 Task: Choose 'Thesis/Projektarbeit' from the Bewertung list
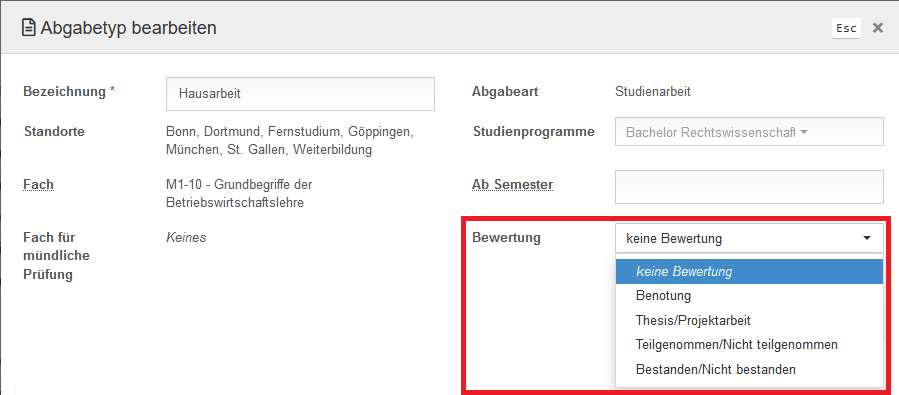749,320
